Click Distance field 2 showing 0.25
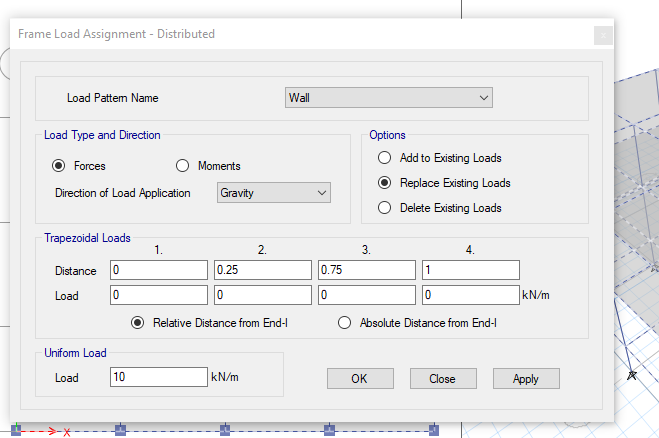This screenshot has height=438, width=659. click(263, 270)
